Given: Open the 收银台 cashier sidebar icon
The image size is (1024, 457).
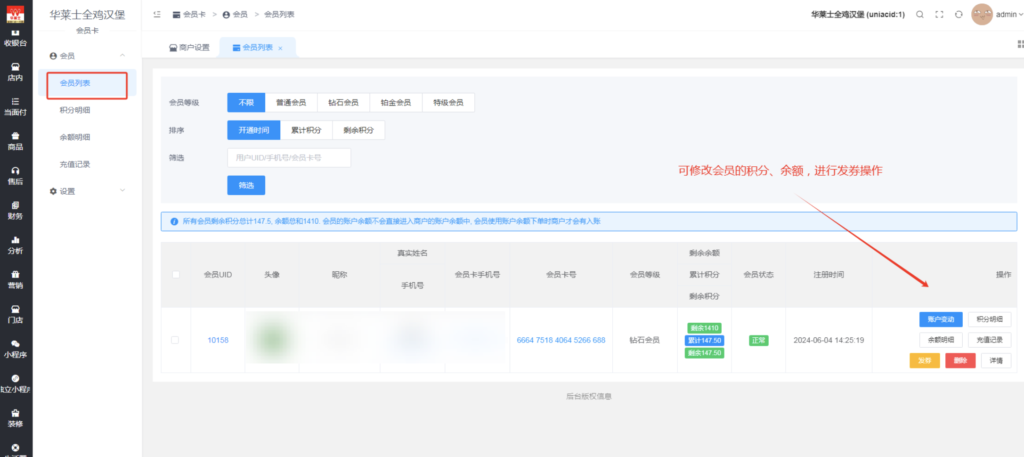Looking at the screenshot, I should [15, 38].
